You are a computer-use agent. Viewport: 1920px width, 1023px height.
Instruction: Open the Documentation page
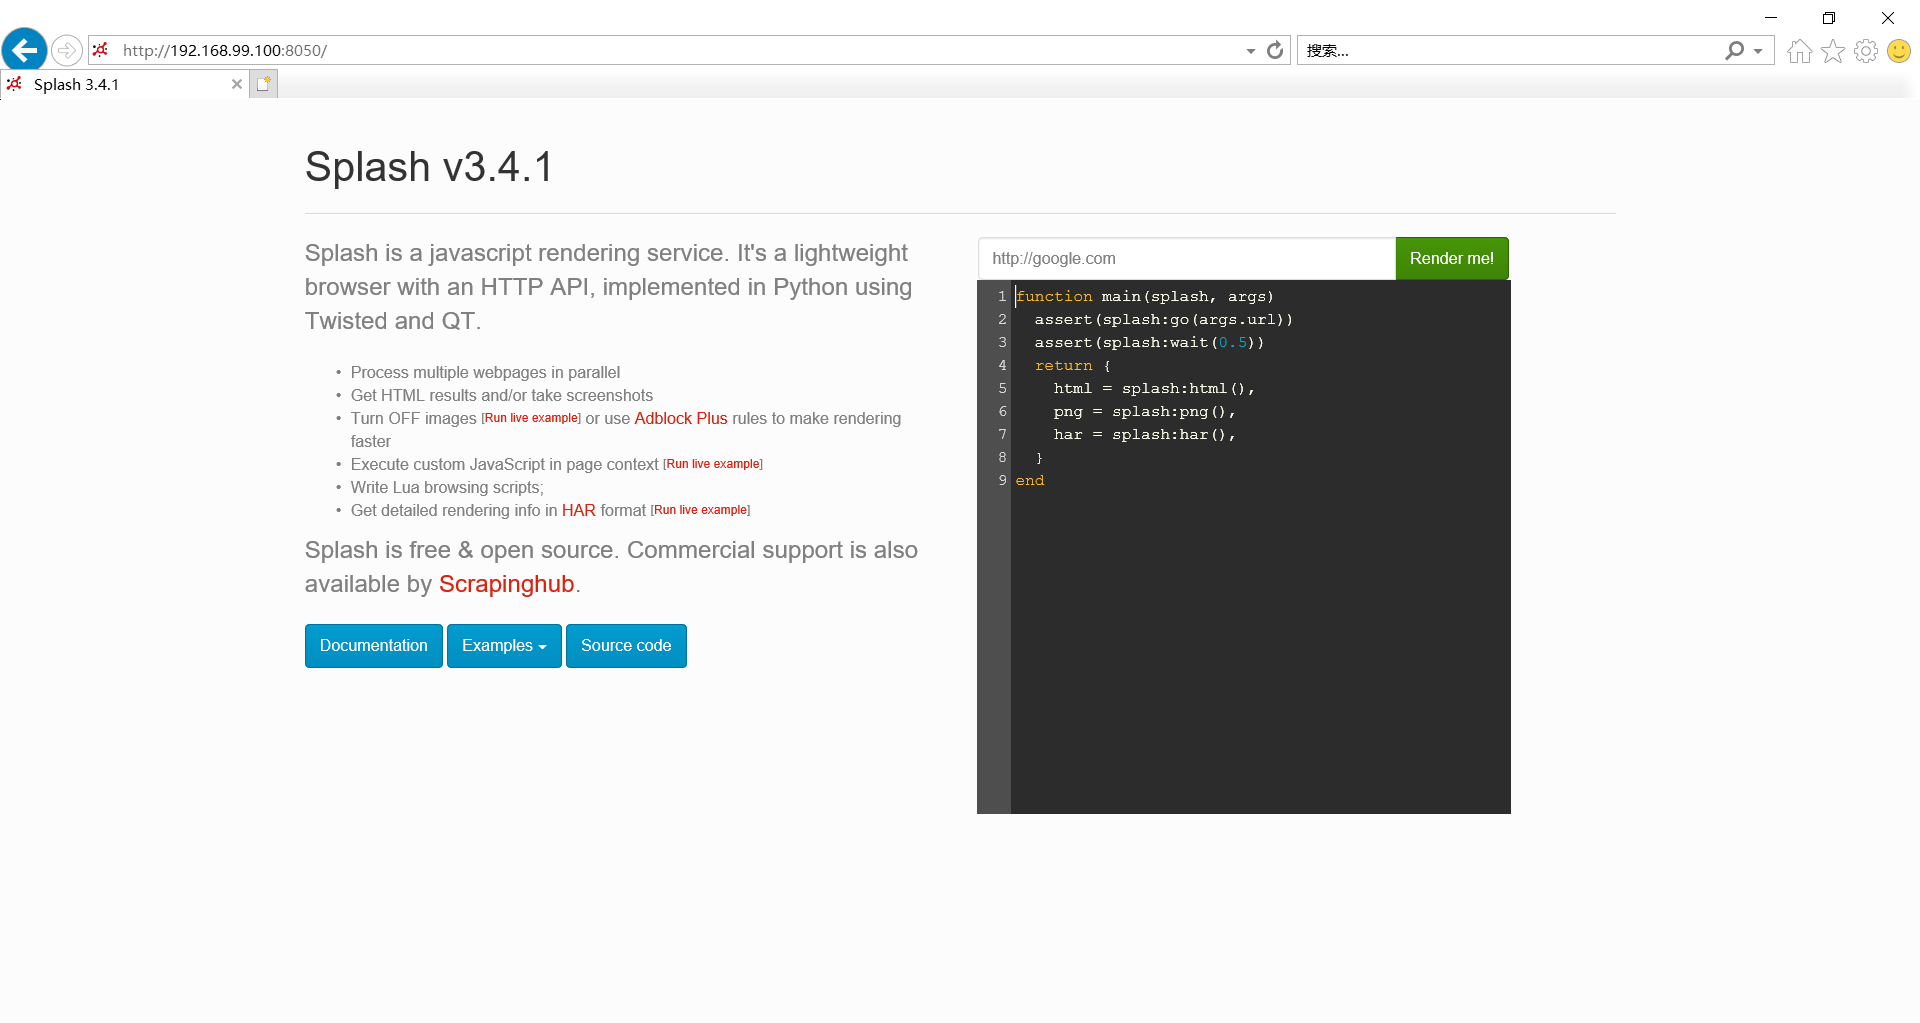point(373,645)
